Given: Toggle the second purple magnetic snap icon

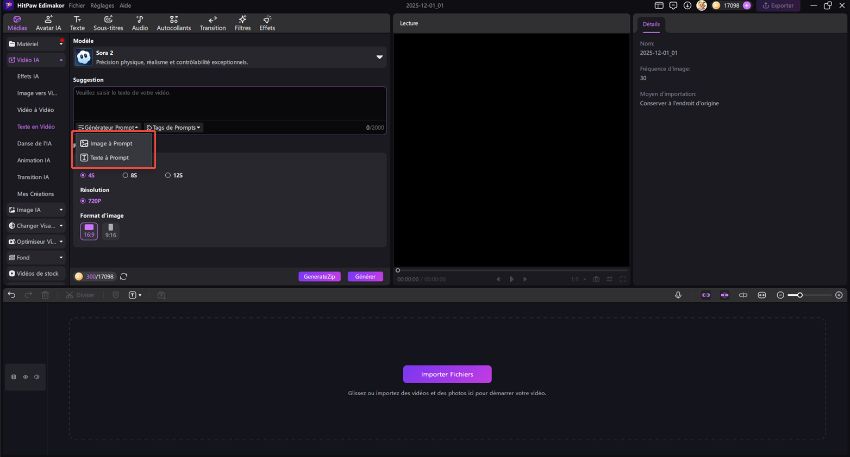Looking at the screenshot, I should coord(724,295).
